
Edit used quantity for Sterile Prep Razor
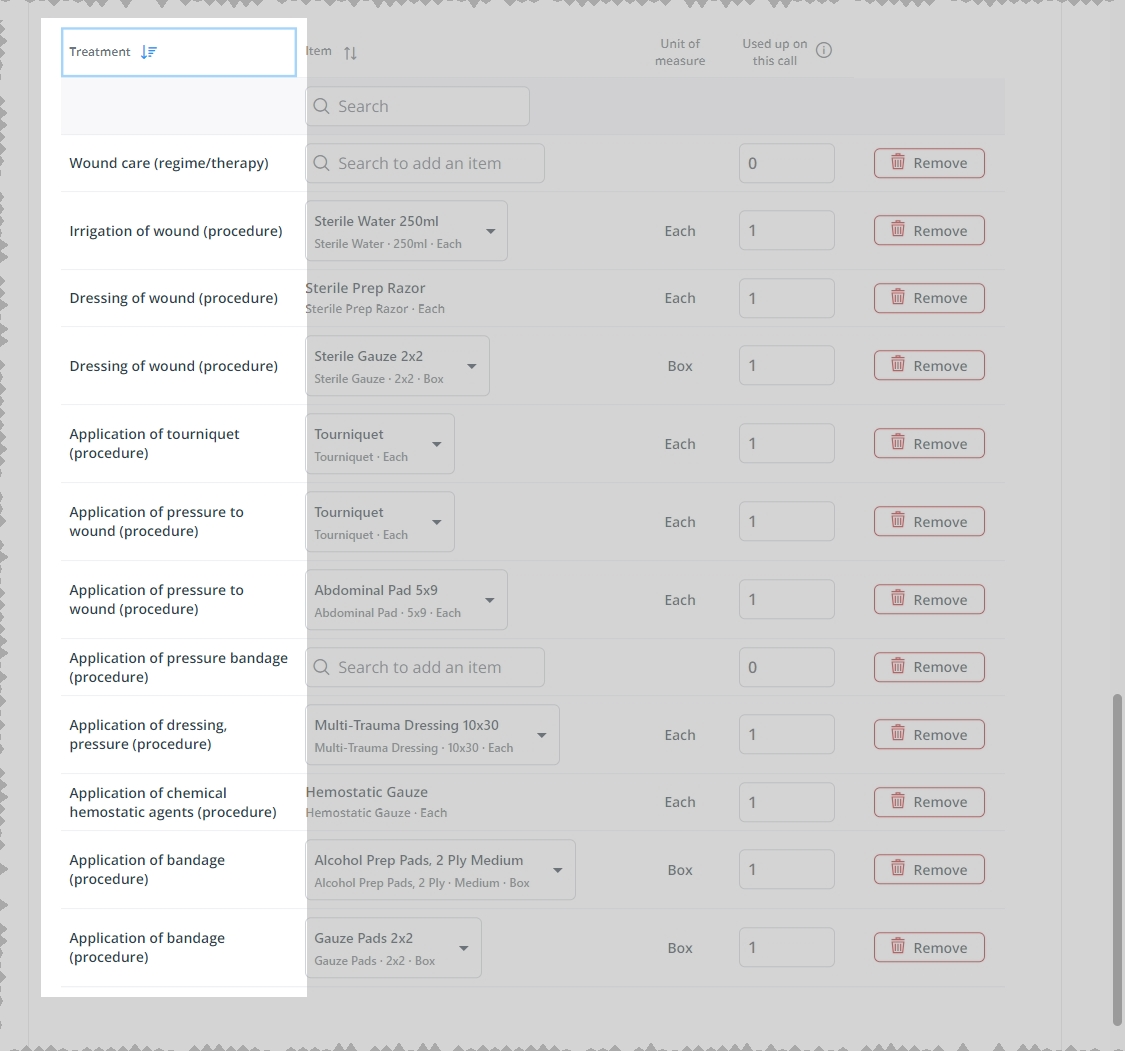click(787, 298)
